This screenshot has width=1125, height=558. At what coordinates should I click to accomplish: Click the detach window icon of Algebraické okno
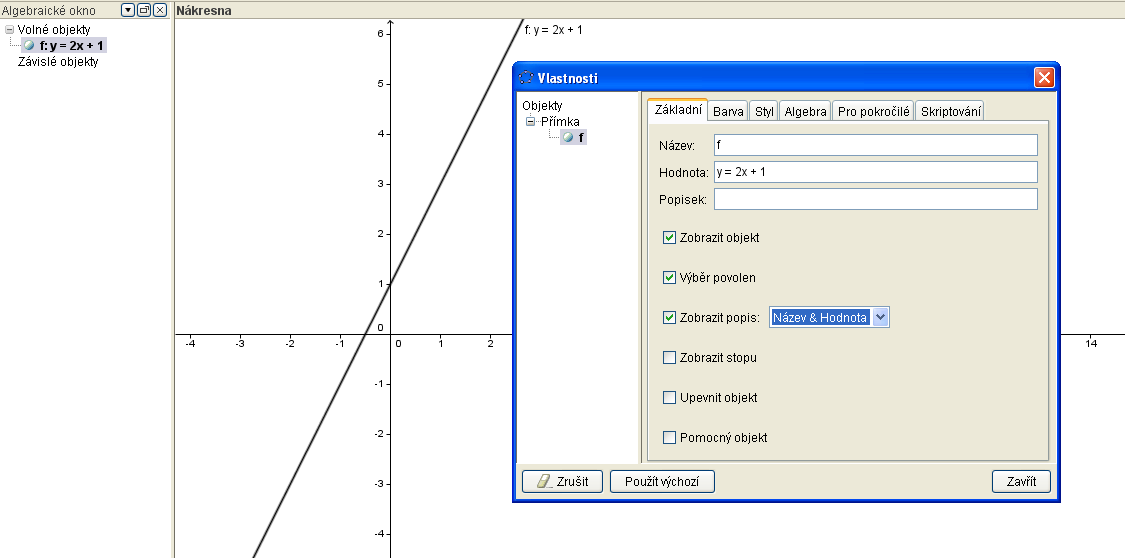coord(144,10)
